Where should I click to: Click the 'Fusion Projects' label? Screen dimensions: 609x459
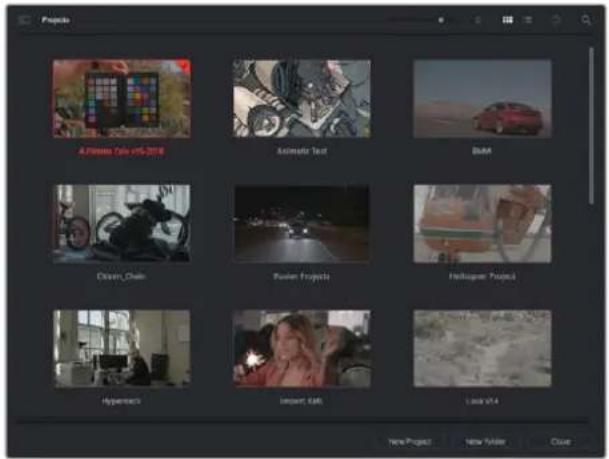point(302,276)
